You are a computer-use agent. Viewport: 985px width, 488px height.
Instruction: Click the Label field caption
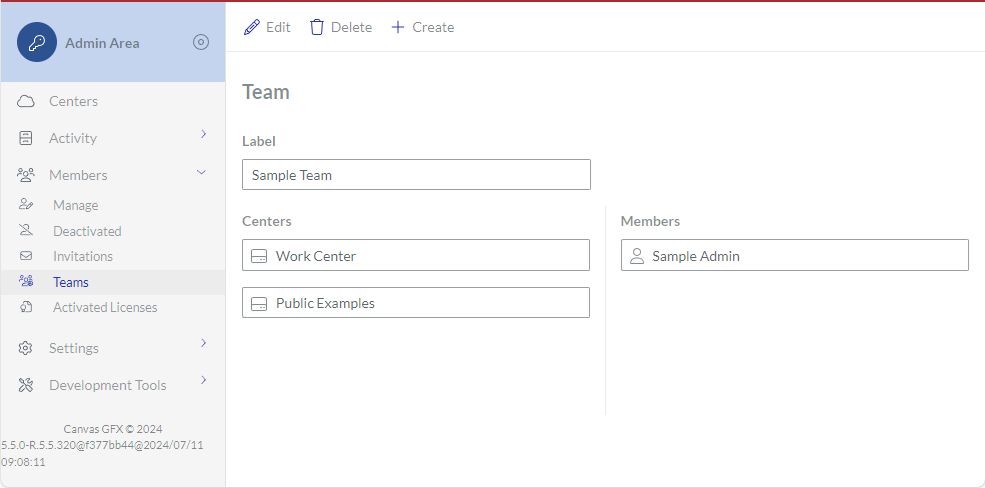(x=259, y=141)
